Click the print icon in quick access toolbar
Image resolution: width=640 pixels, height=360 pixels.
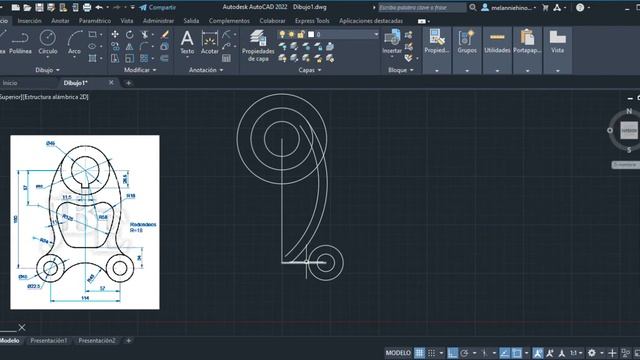pos(87,7)
